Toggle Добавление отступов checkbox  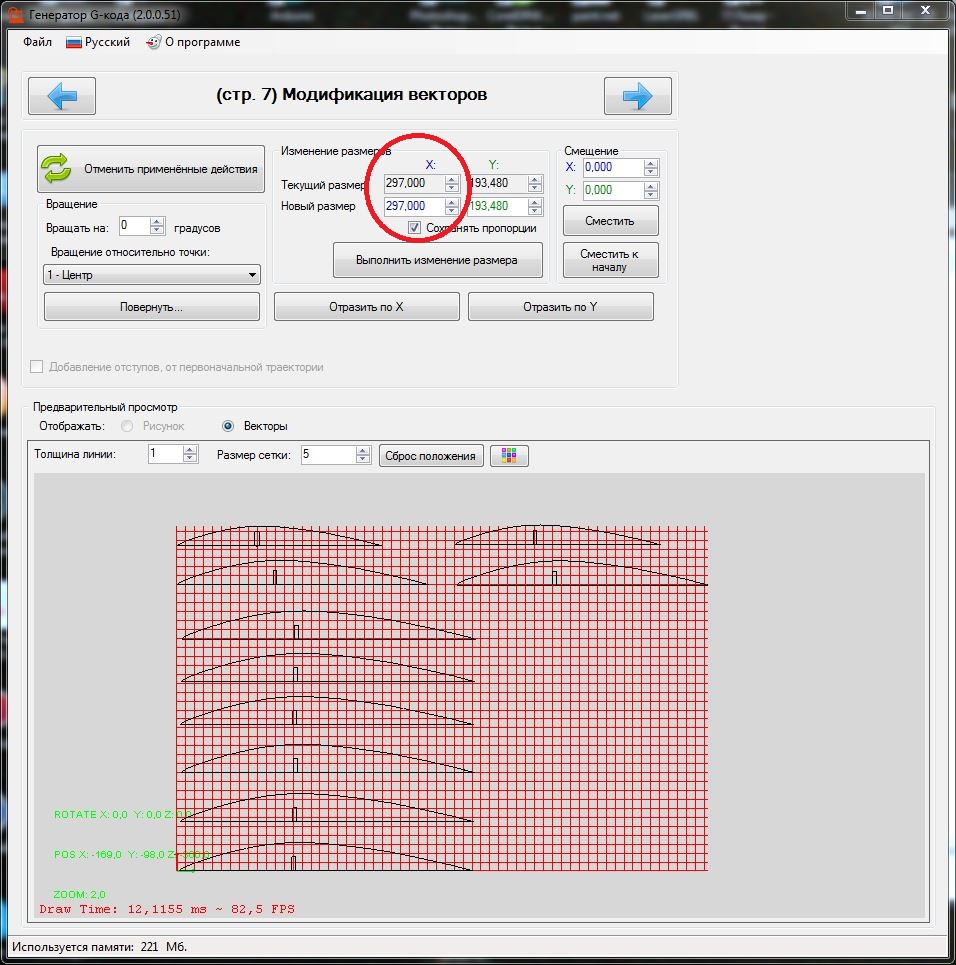37,367
